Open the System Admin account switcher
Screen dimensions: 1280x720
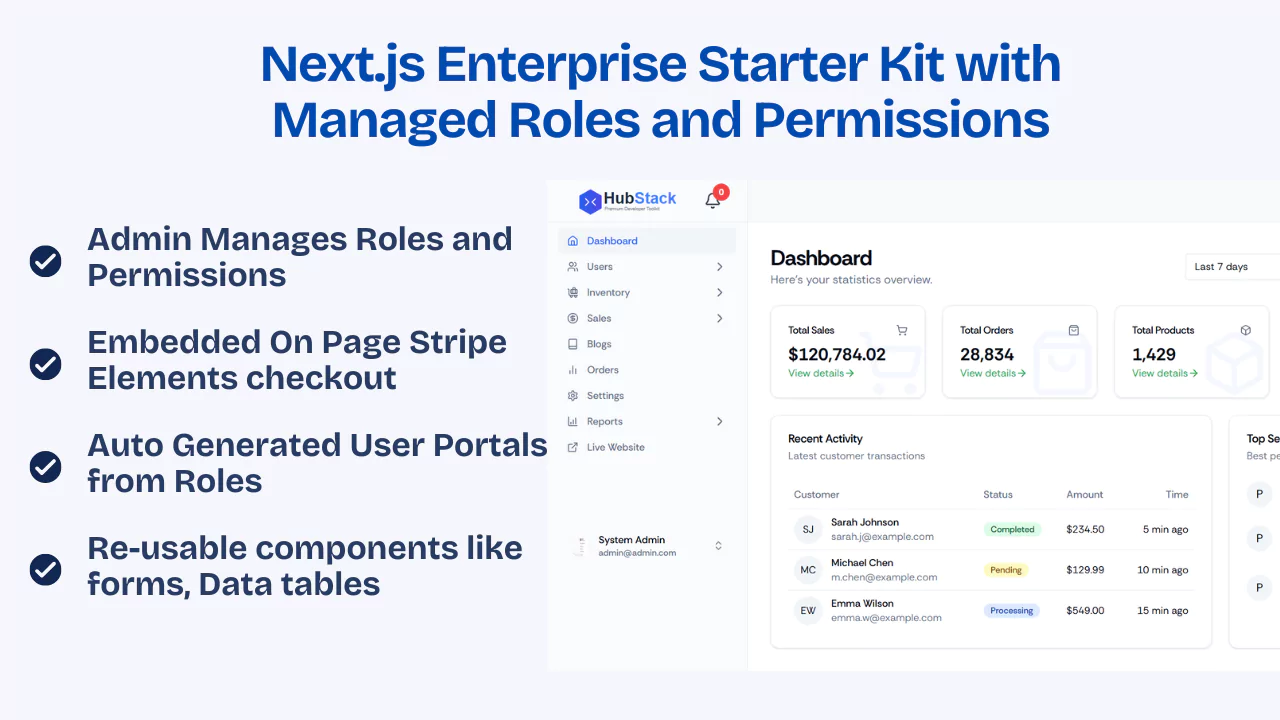pyautogui.click(x=718, y=545)
